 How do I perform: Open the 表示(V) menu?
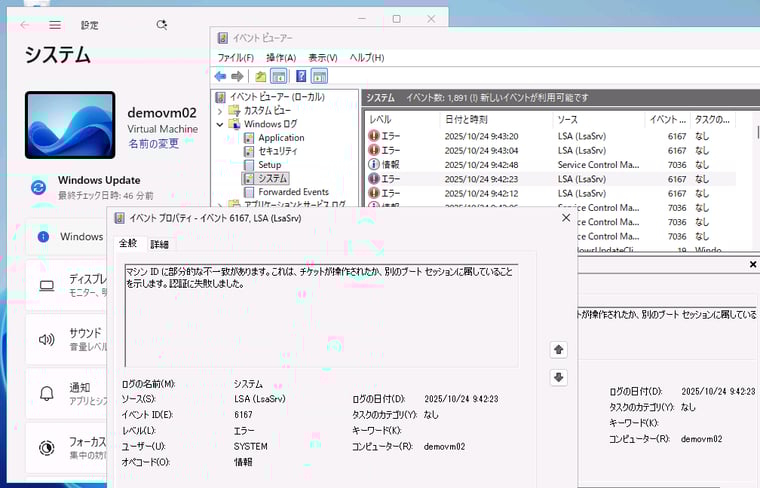coord(322,58)
